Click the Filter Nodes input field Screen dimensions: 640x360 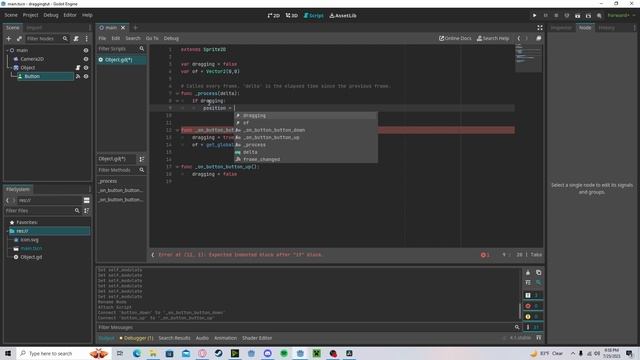click(47, 38)
